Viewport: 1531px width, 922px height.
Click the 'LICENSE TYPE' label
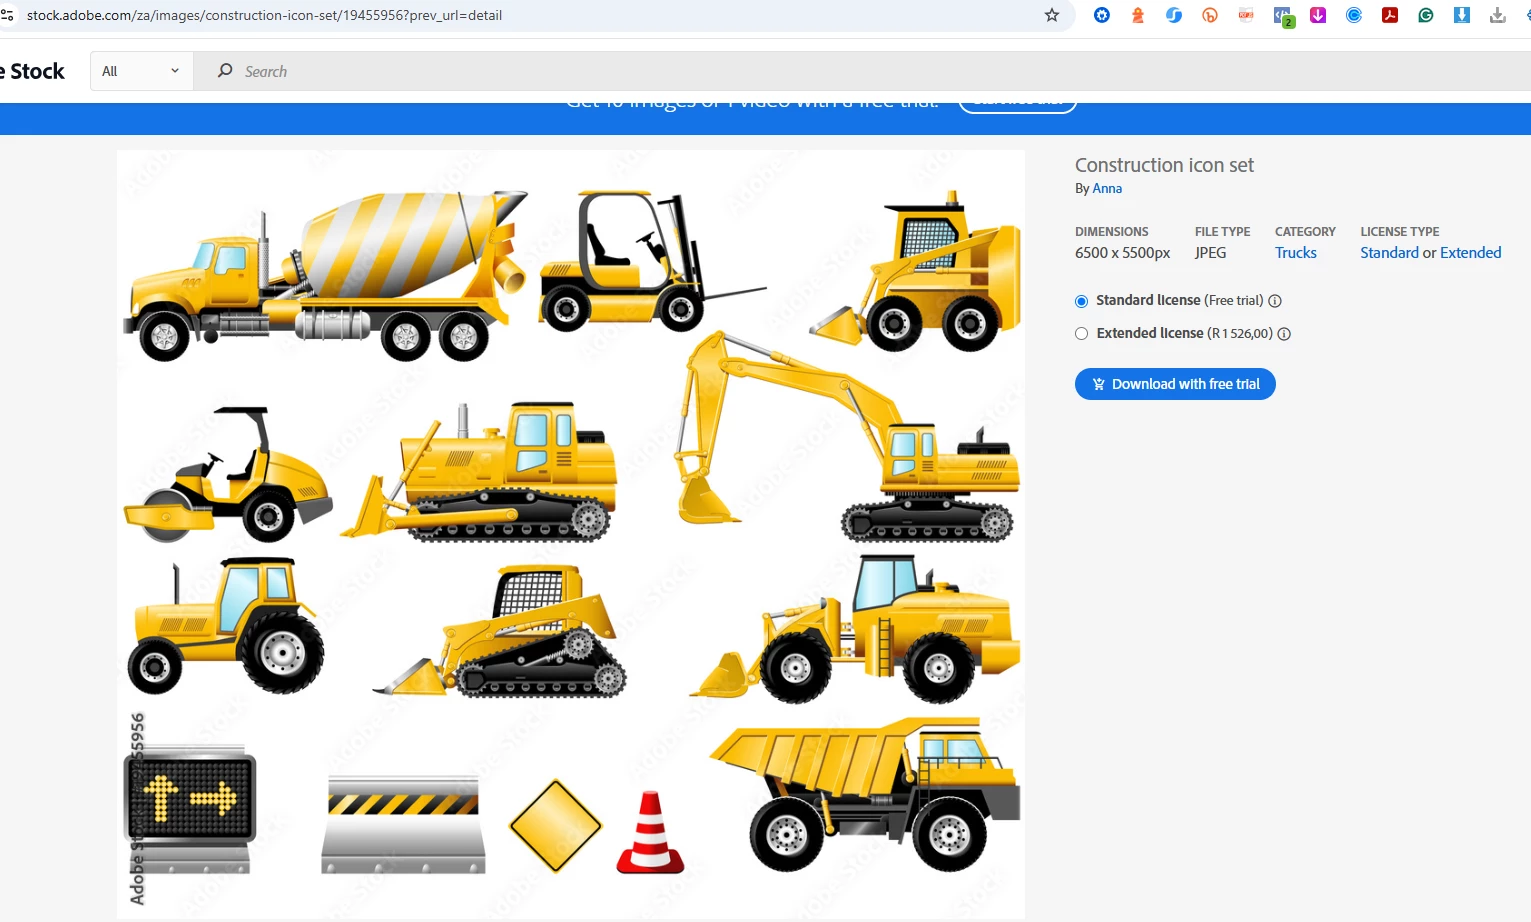tap(1399, 231)
